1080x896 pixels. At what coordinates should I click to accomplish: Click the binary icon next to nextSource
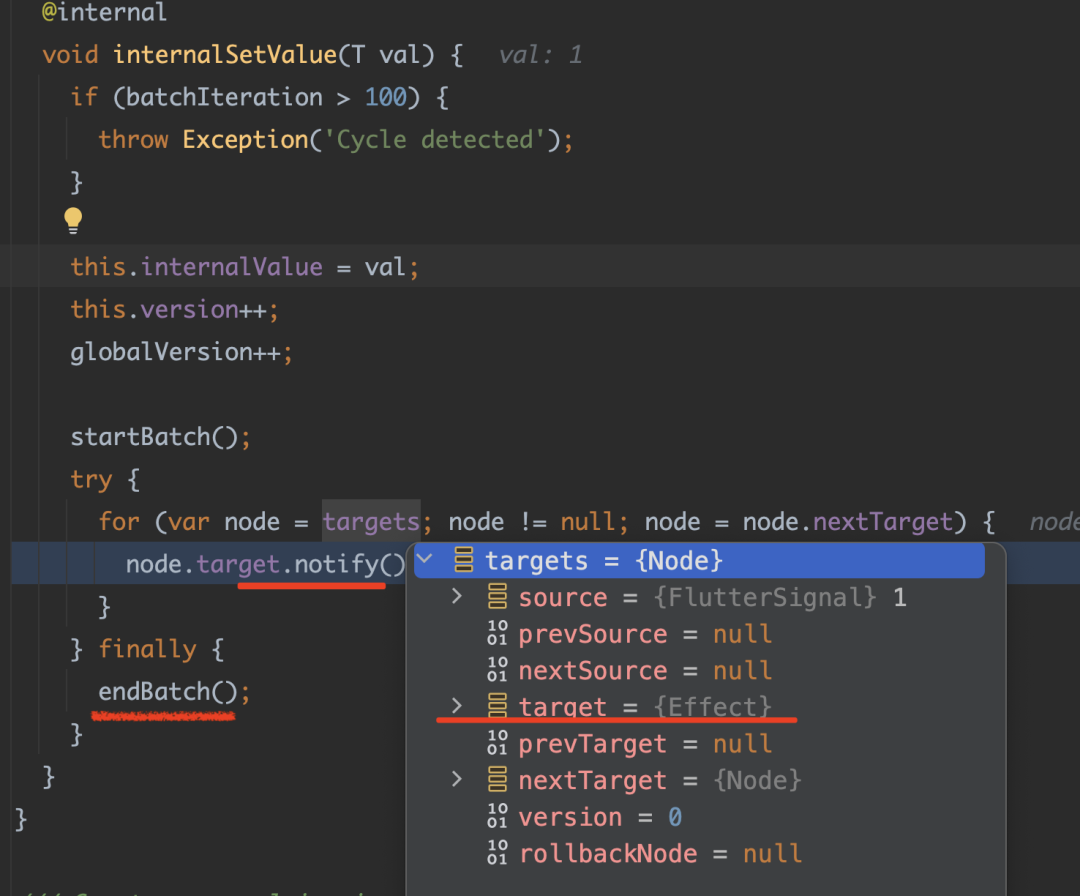point(498,671)
